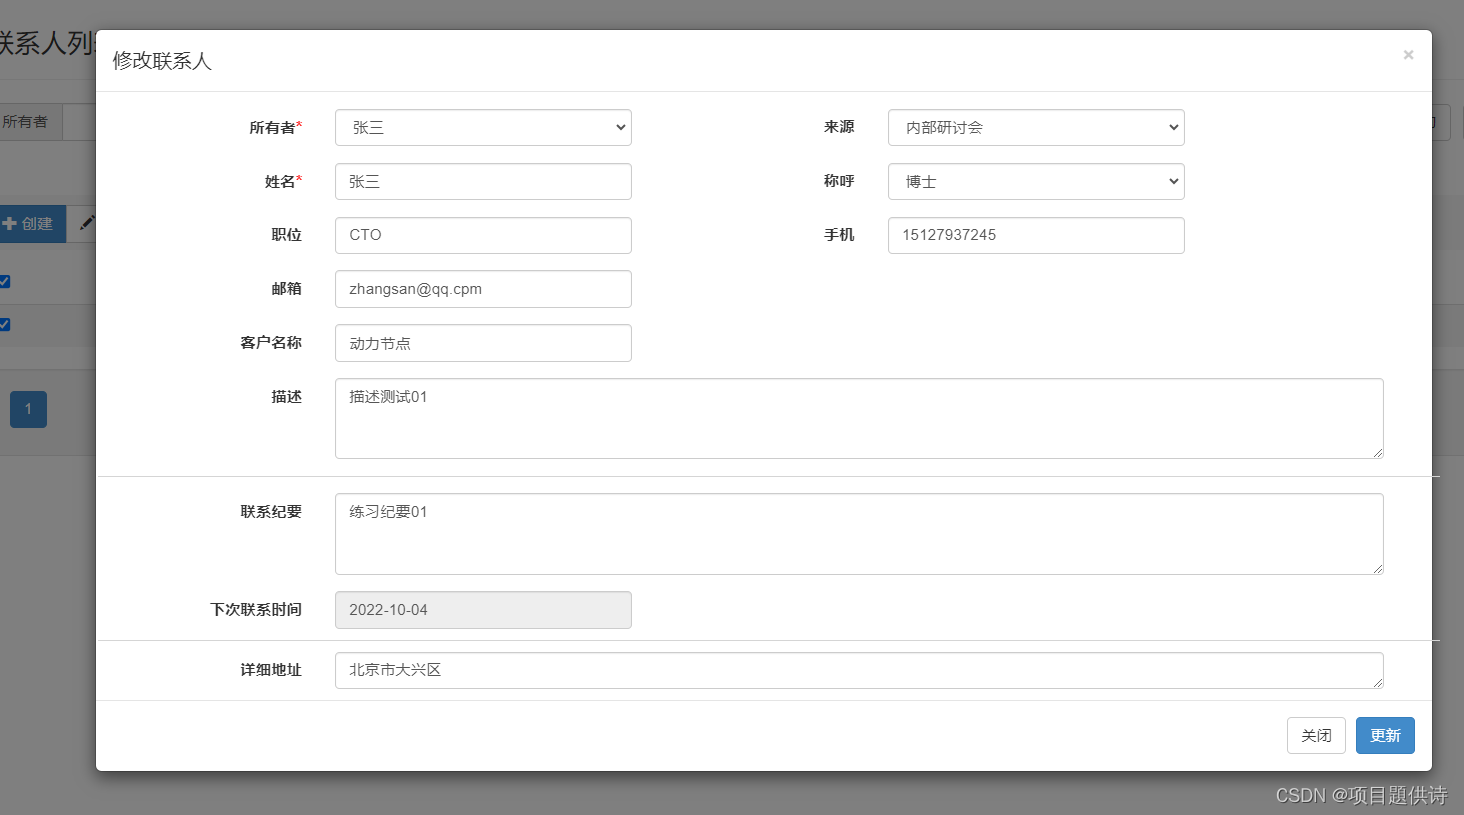Image resolution: width=1464 pixels, height=815 pixels.
Task: Click the 详细地址 field with 北京市大兴区
Action: pos(859,670)
